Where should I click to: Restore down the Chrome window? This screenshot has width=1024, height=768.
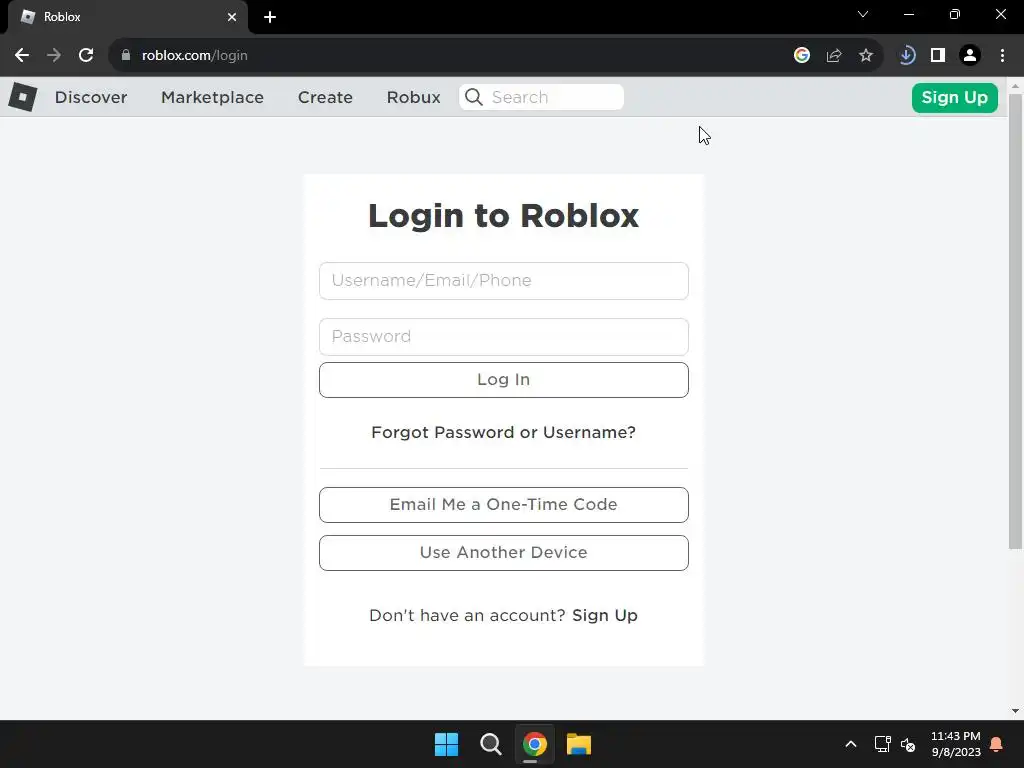tap(955, 14)
